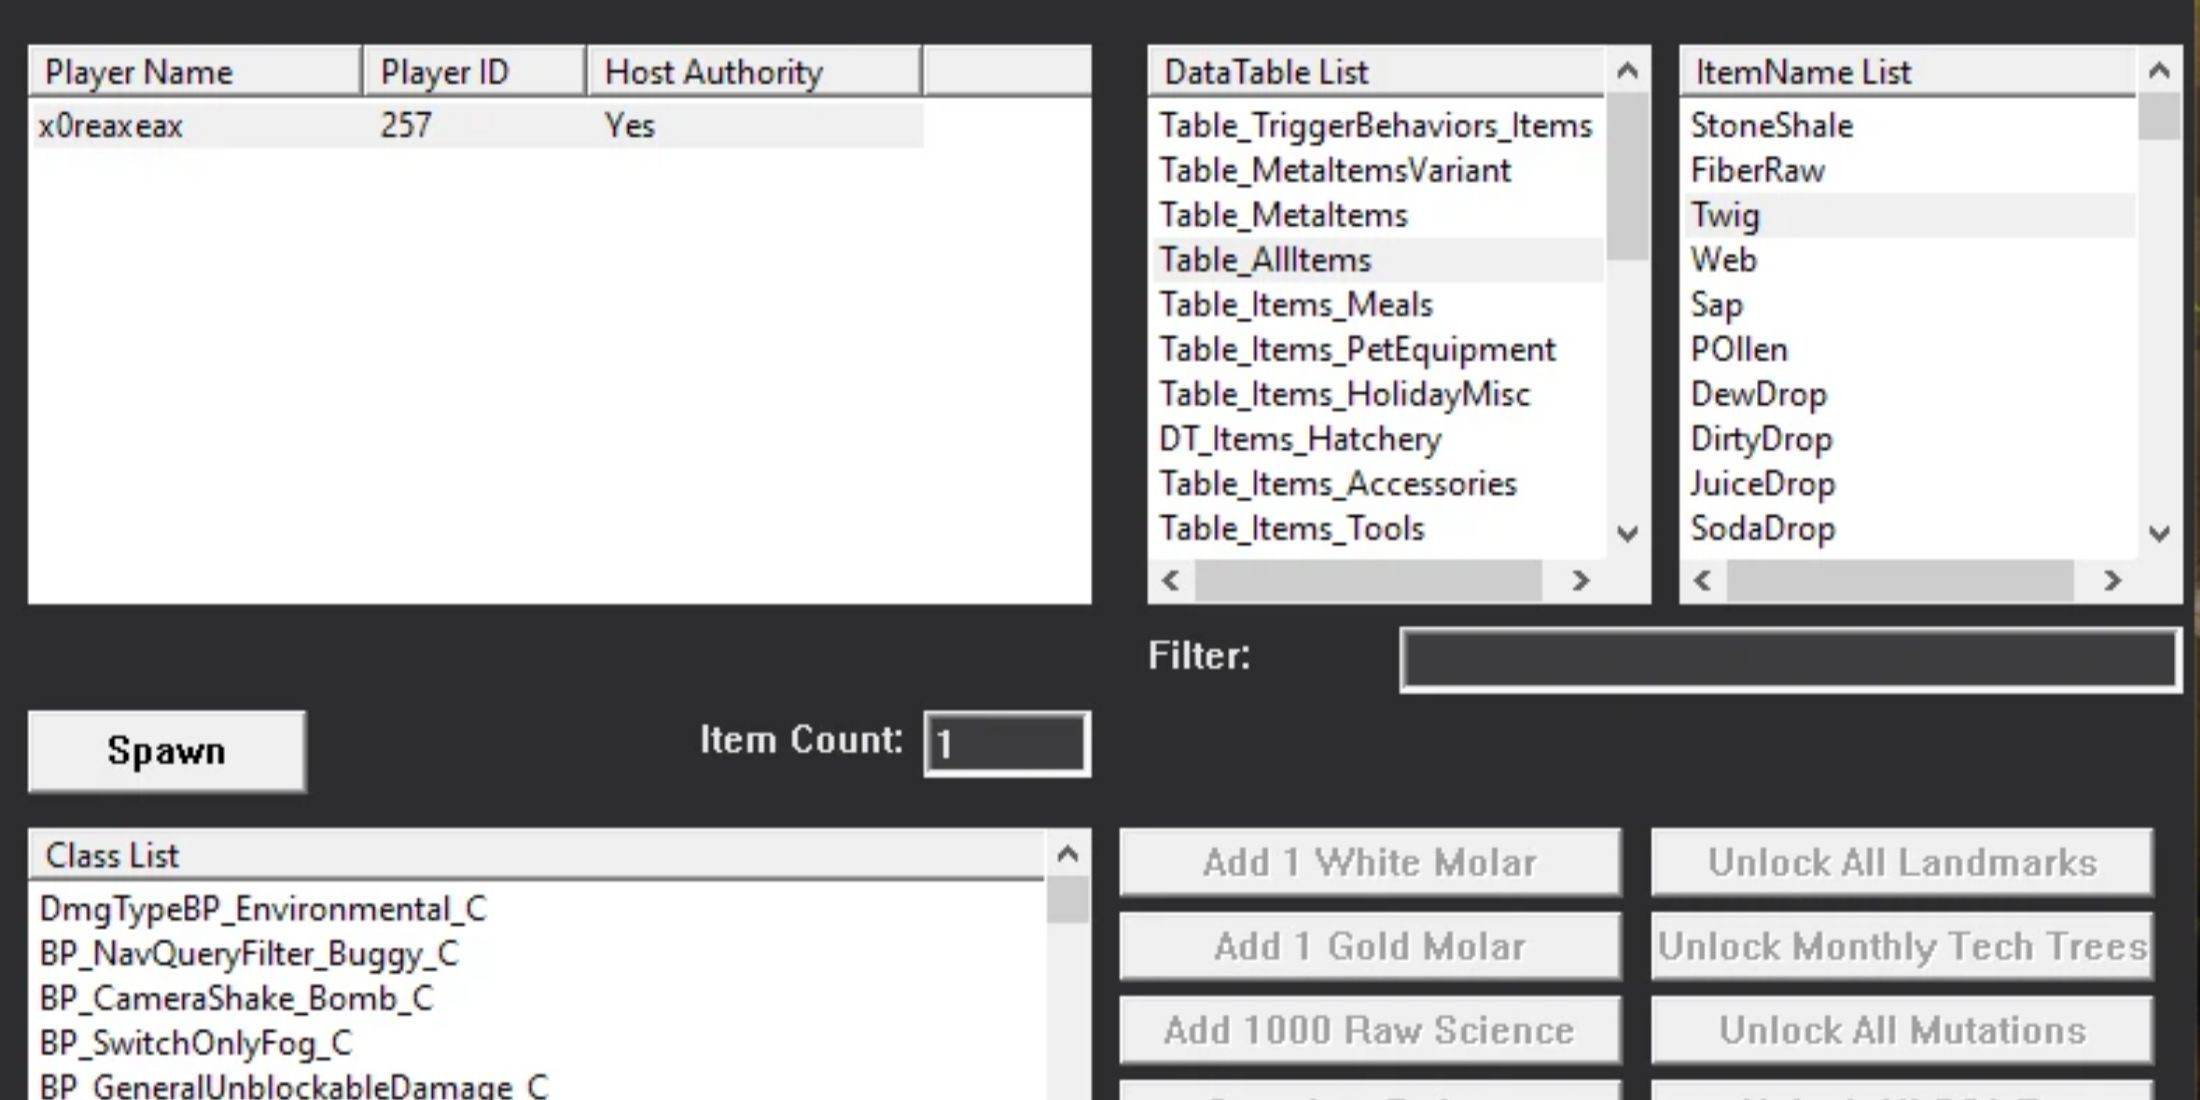Select Table_Items_Meals in DataTable List

pyautogui.click(x=1295, y=304)
